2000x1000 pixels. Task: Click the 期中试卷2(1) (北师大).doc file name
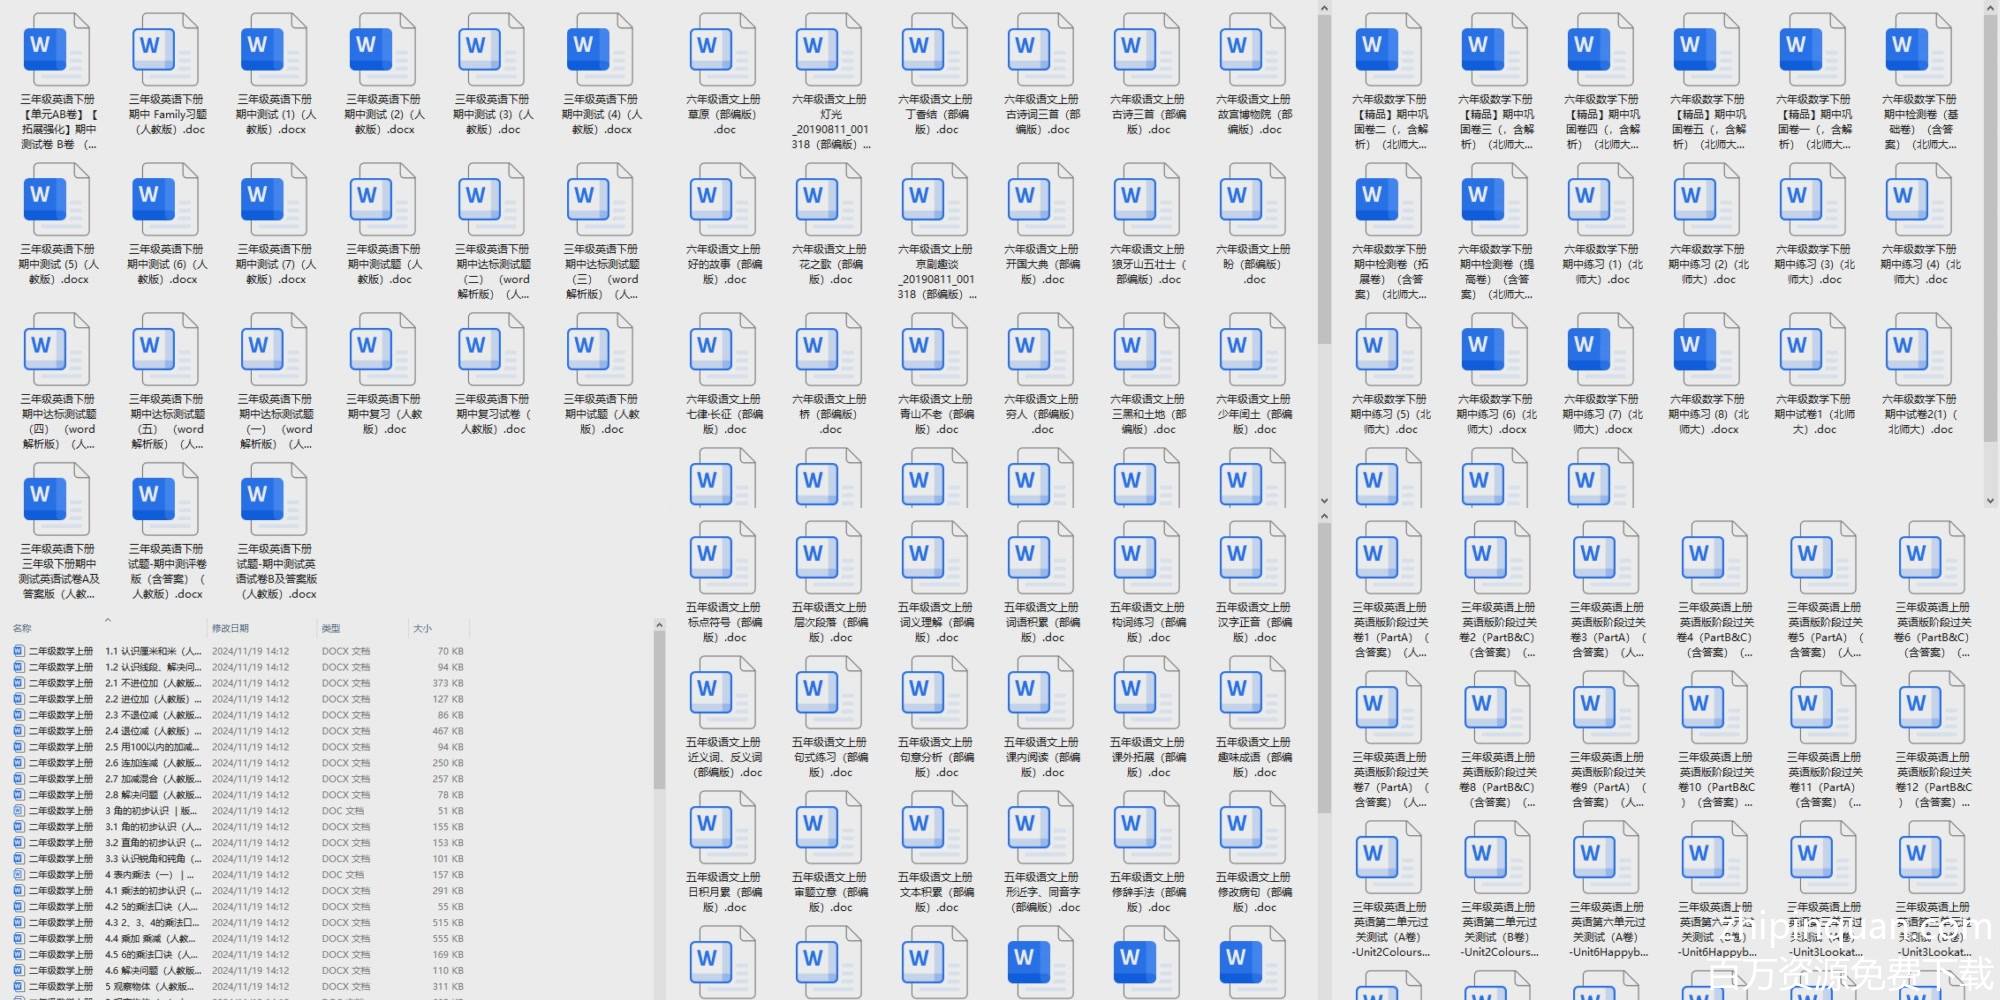1919,414
